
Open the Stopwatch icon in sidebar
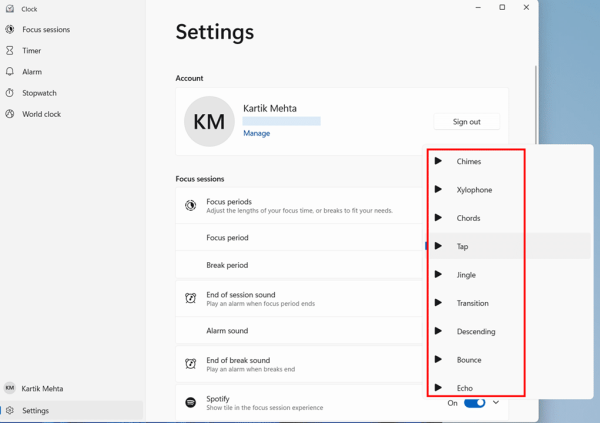pos(10,93)
